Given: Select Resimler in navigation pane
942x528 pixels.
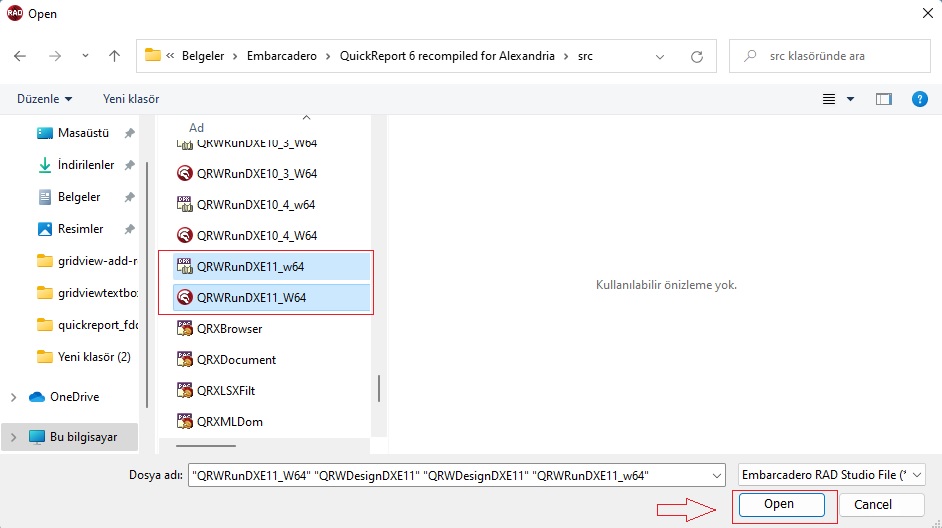Looking at the screenshot, I should 81,228.
